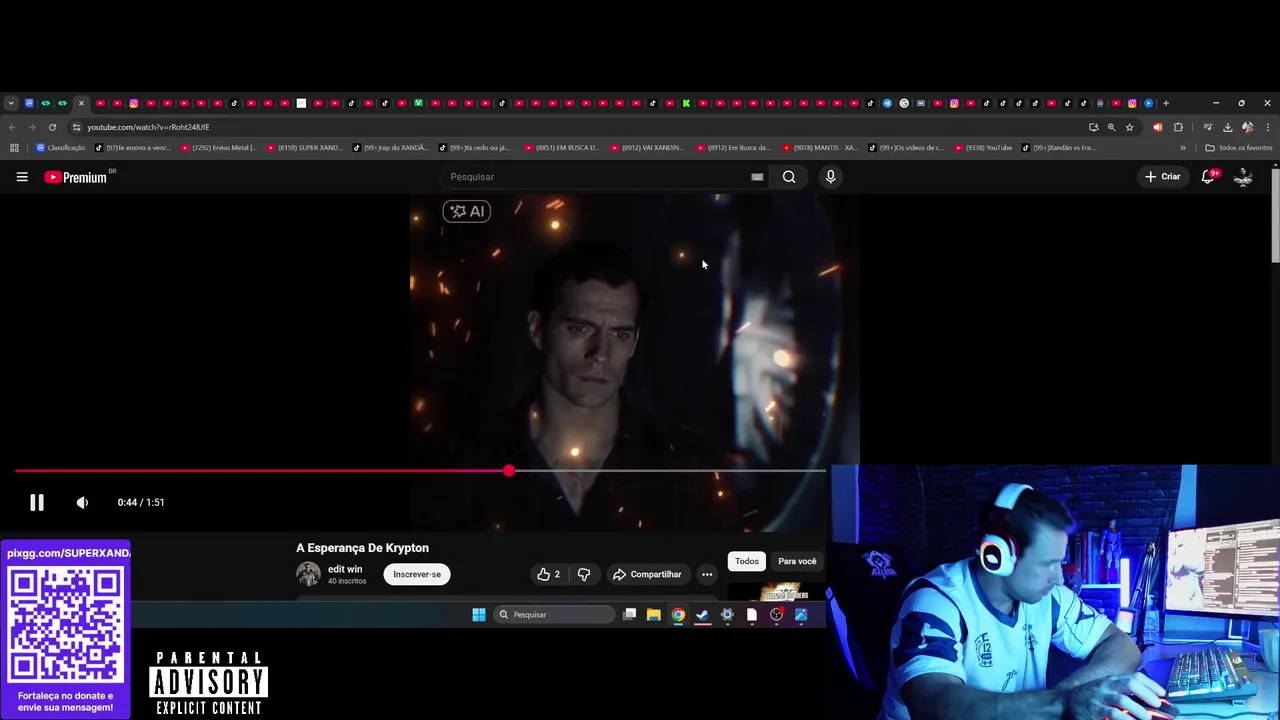Open the (8851) EM BUSCA D... bookmark

tap(561, 148)
